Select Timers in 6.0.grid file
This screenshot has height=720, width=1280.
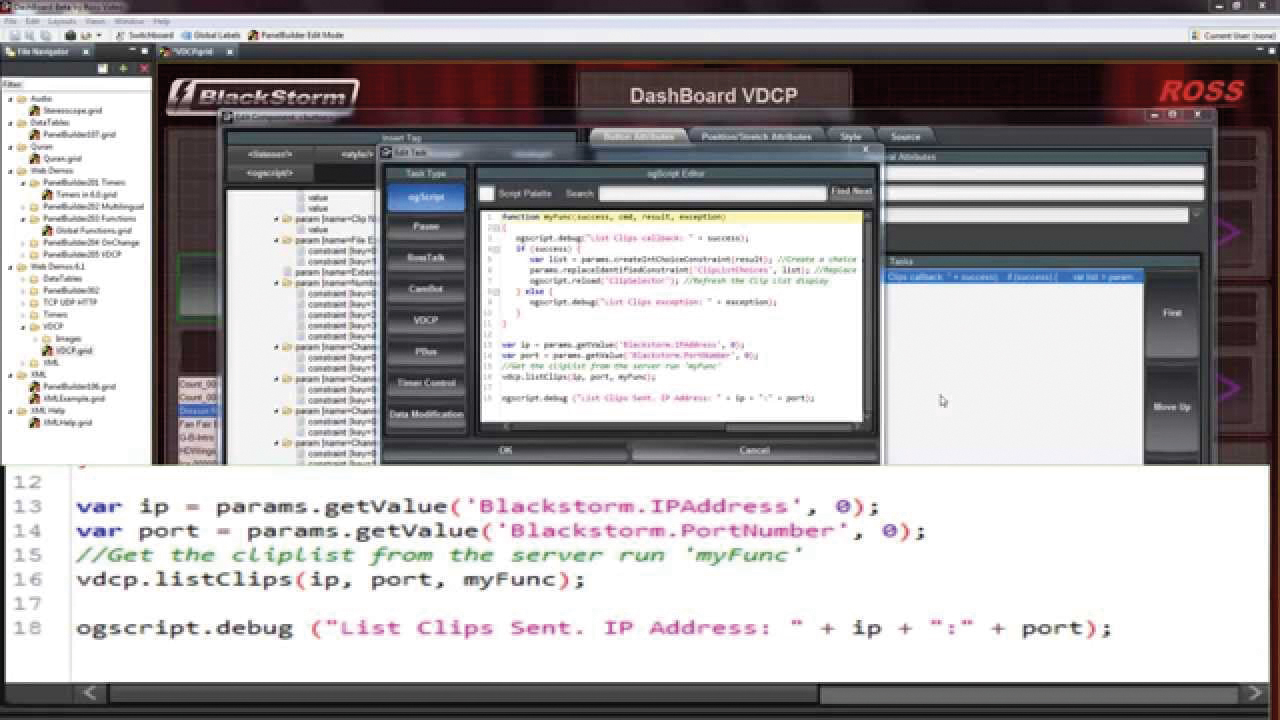pyautogui.click(x=79, y=195)
